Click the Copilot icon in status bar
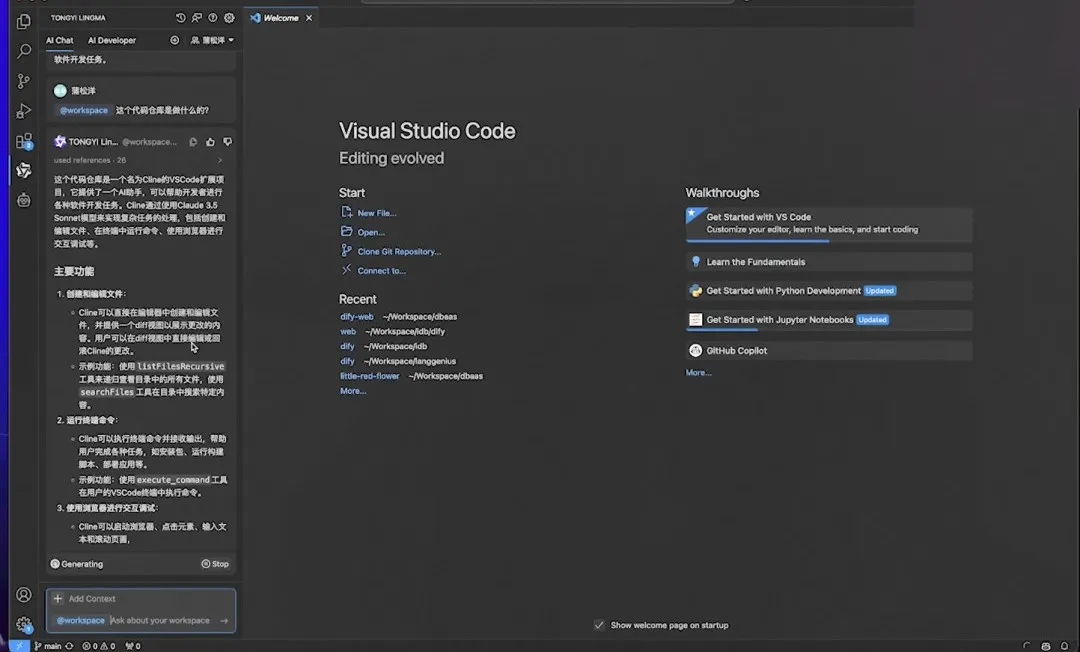Screen dimensions: 1080x652 pyautogui.click(x=1046, y=646)
